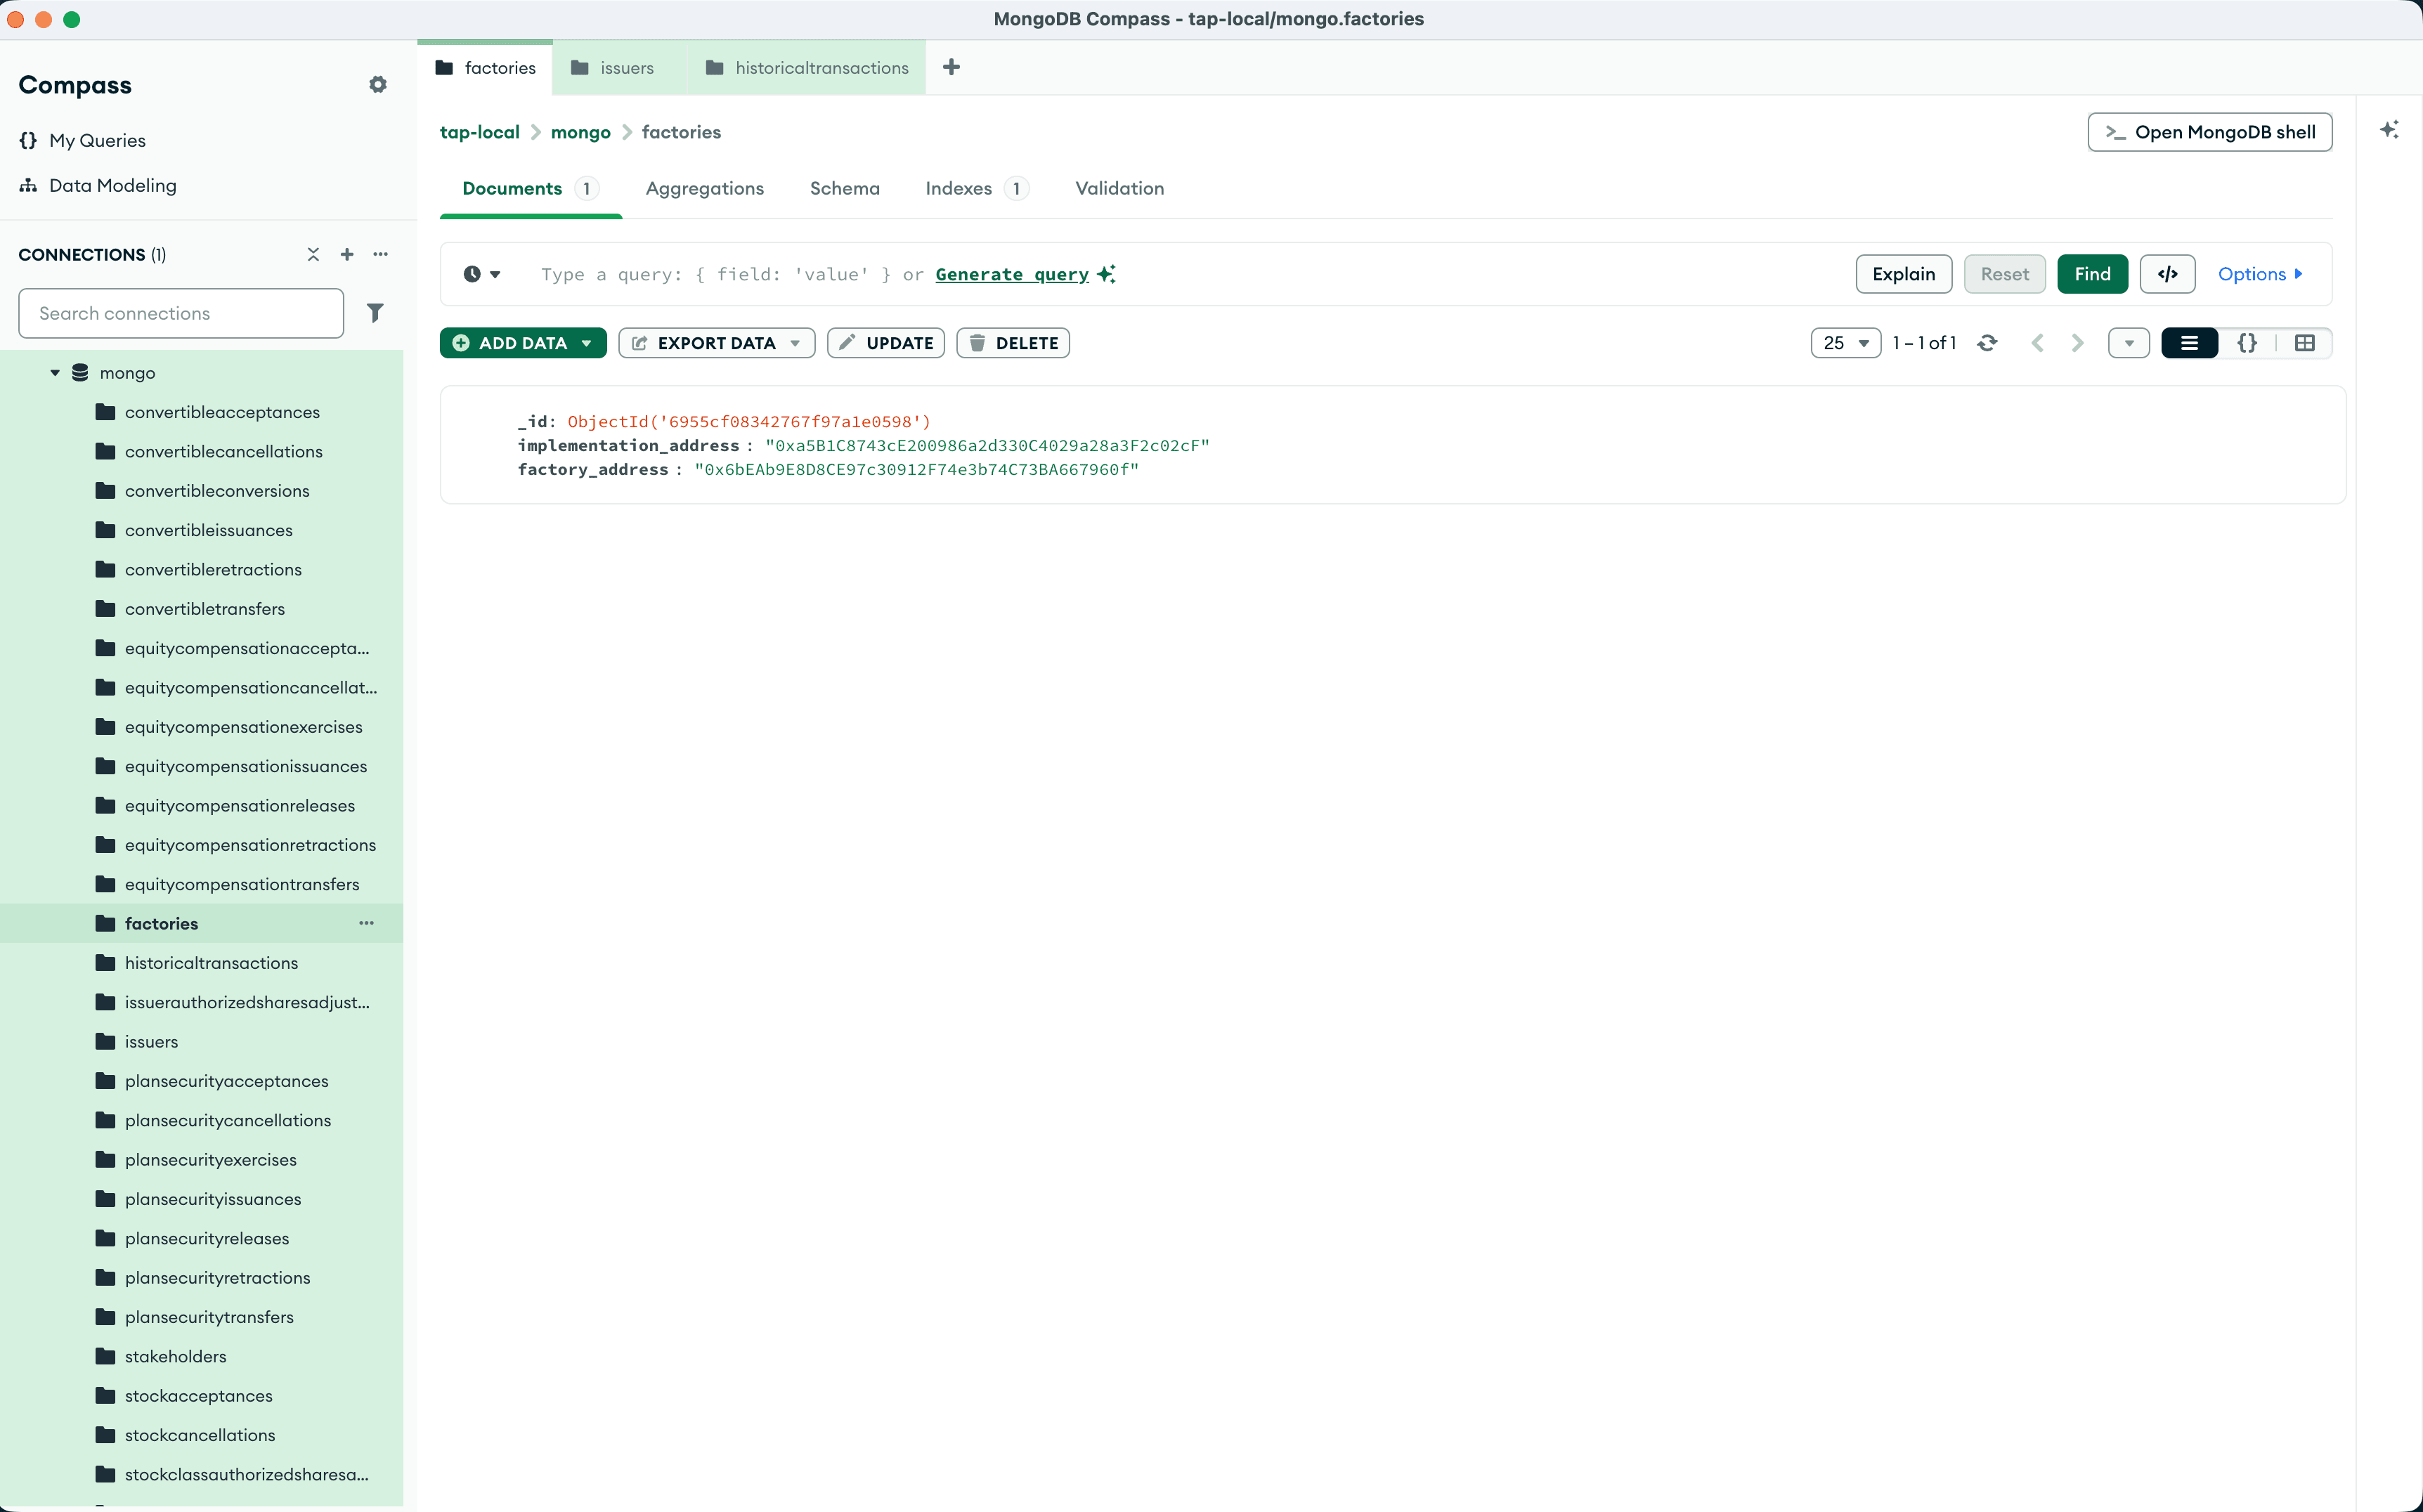Focus the Search connections field
2423x1512 pixels.
[x=181, y=313]
